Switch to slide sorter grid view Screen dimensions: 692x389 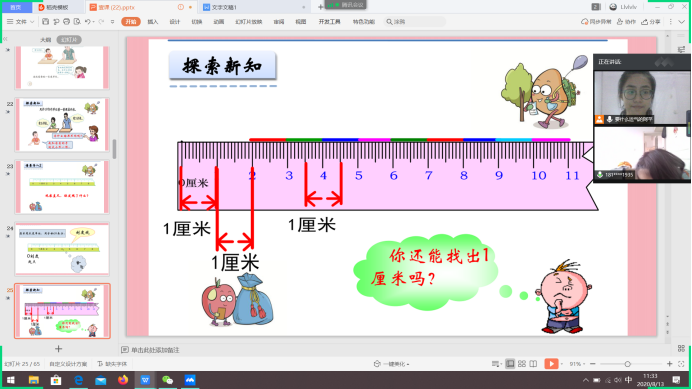pos(522,364)
